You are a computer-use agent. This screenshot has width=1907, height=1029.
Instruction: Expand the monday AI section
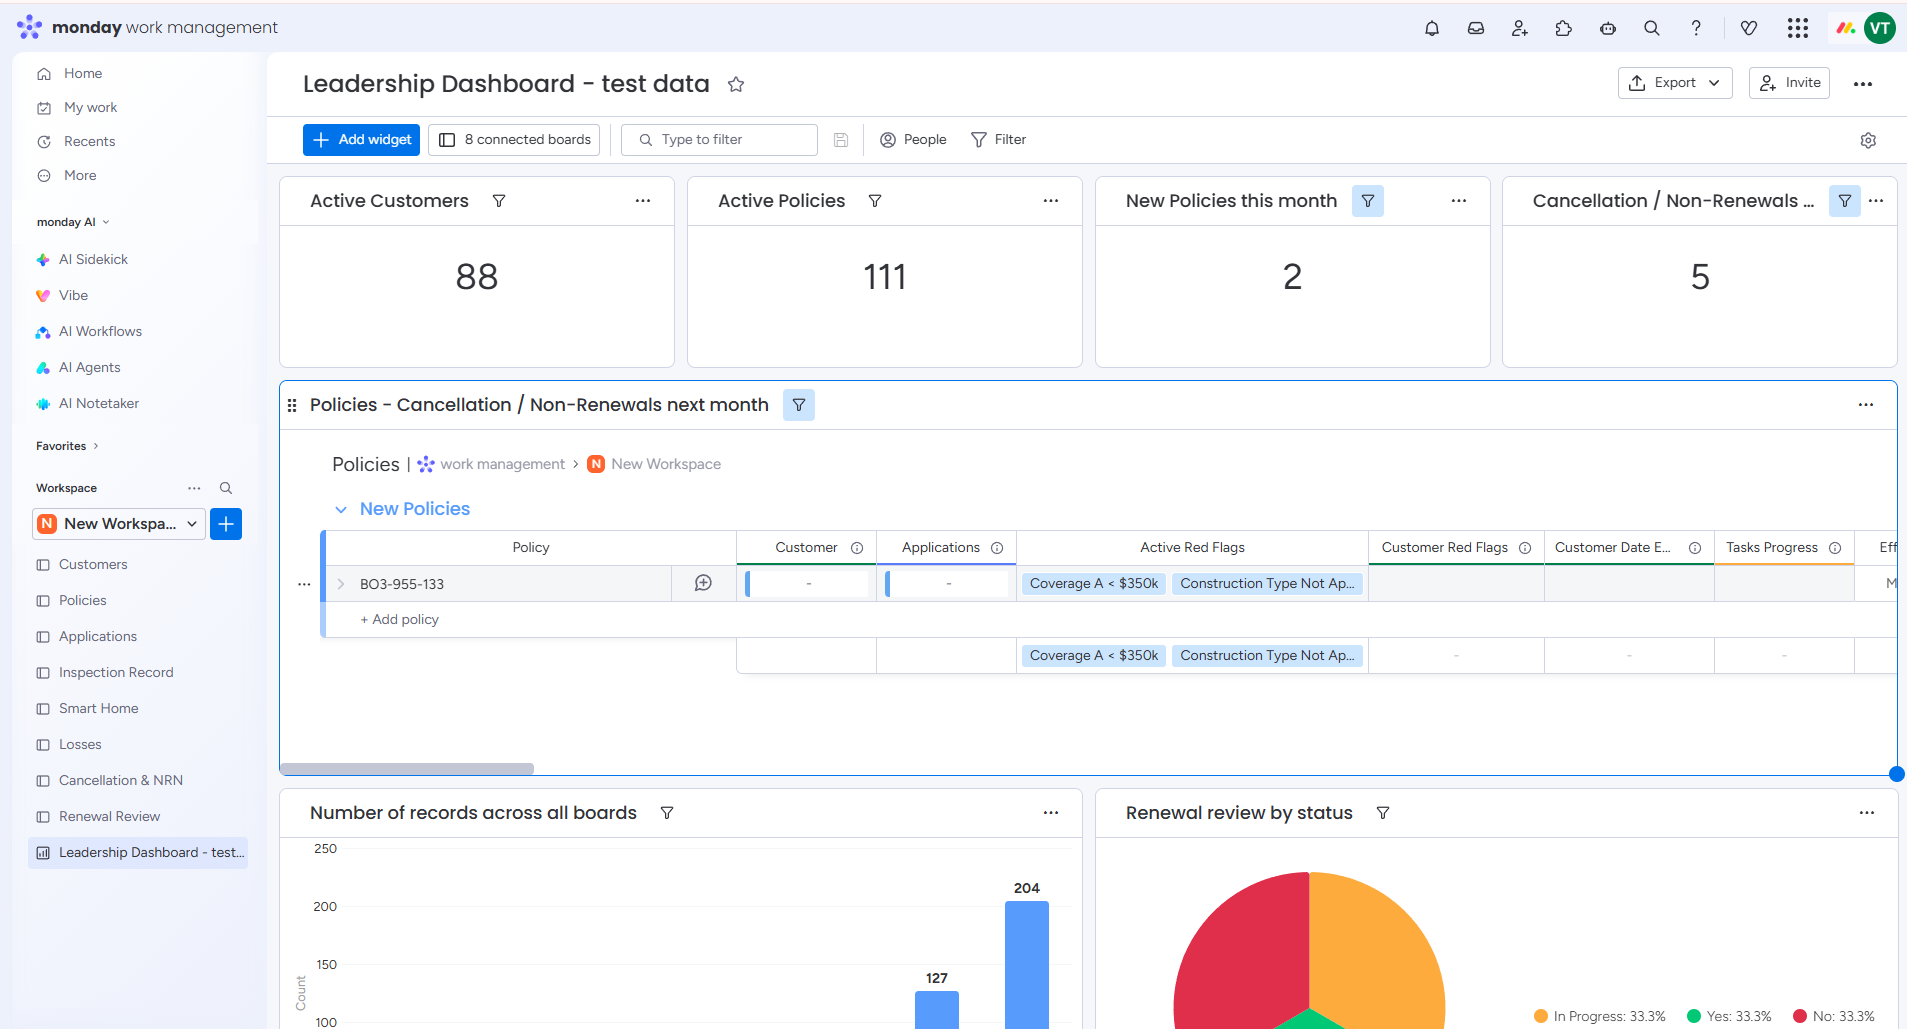(73, 222)
